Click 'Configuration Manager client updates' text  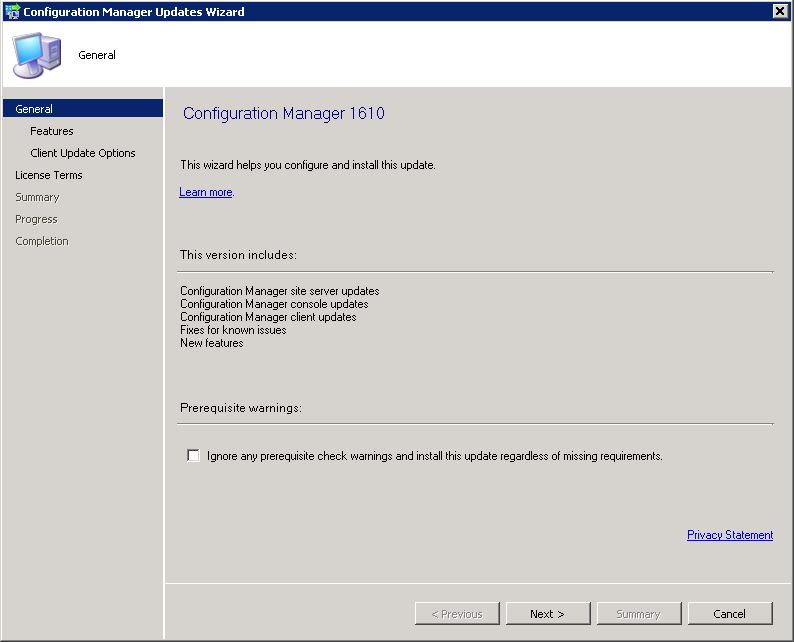click(268, 317)
